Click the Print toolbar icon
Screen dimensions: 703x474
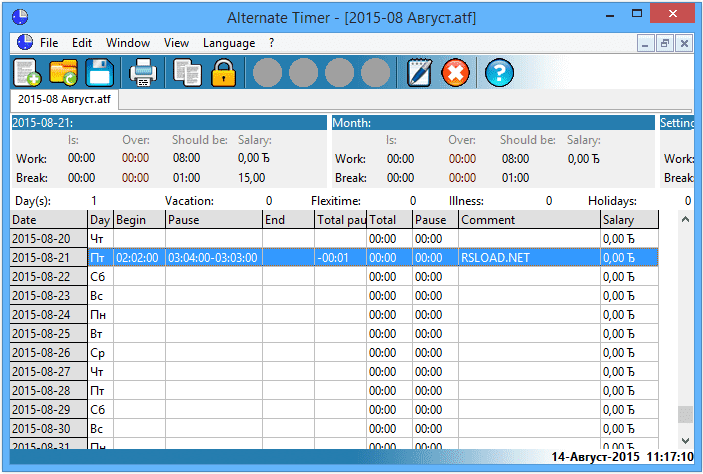pos(142,73)
